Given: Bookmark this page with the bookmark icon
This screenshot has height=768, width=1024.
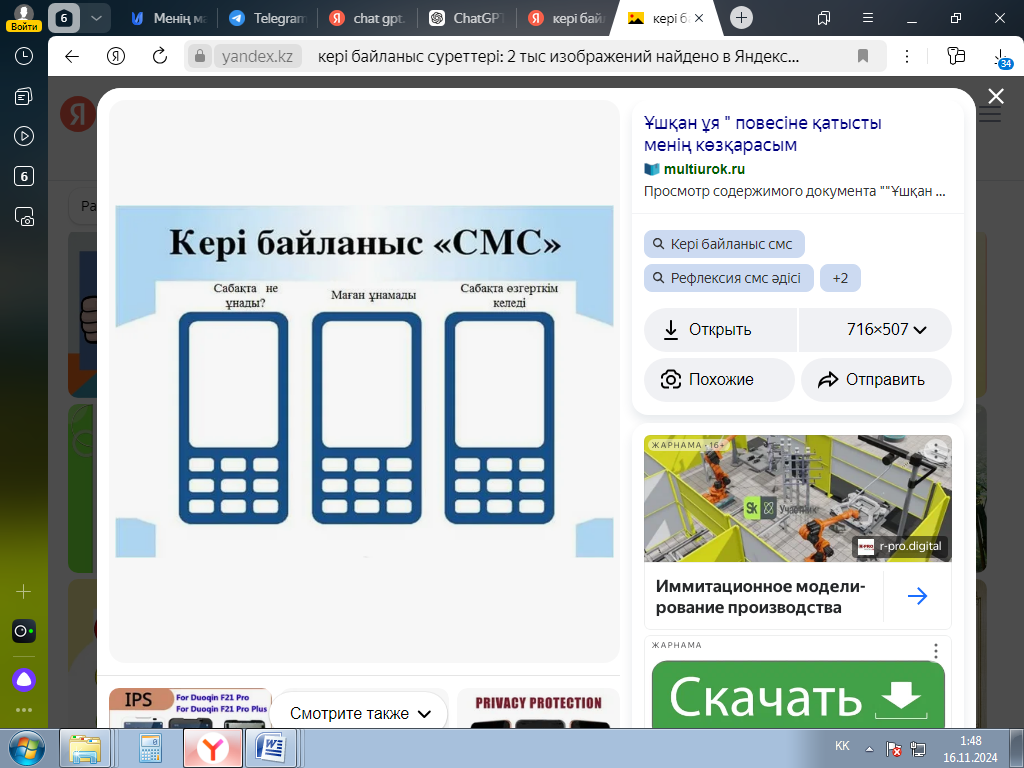Looking at the screenshot, I should 863,57.
